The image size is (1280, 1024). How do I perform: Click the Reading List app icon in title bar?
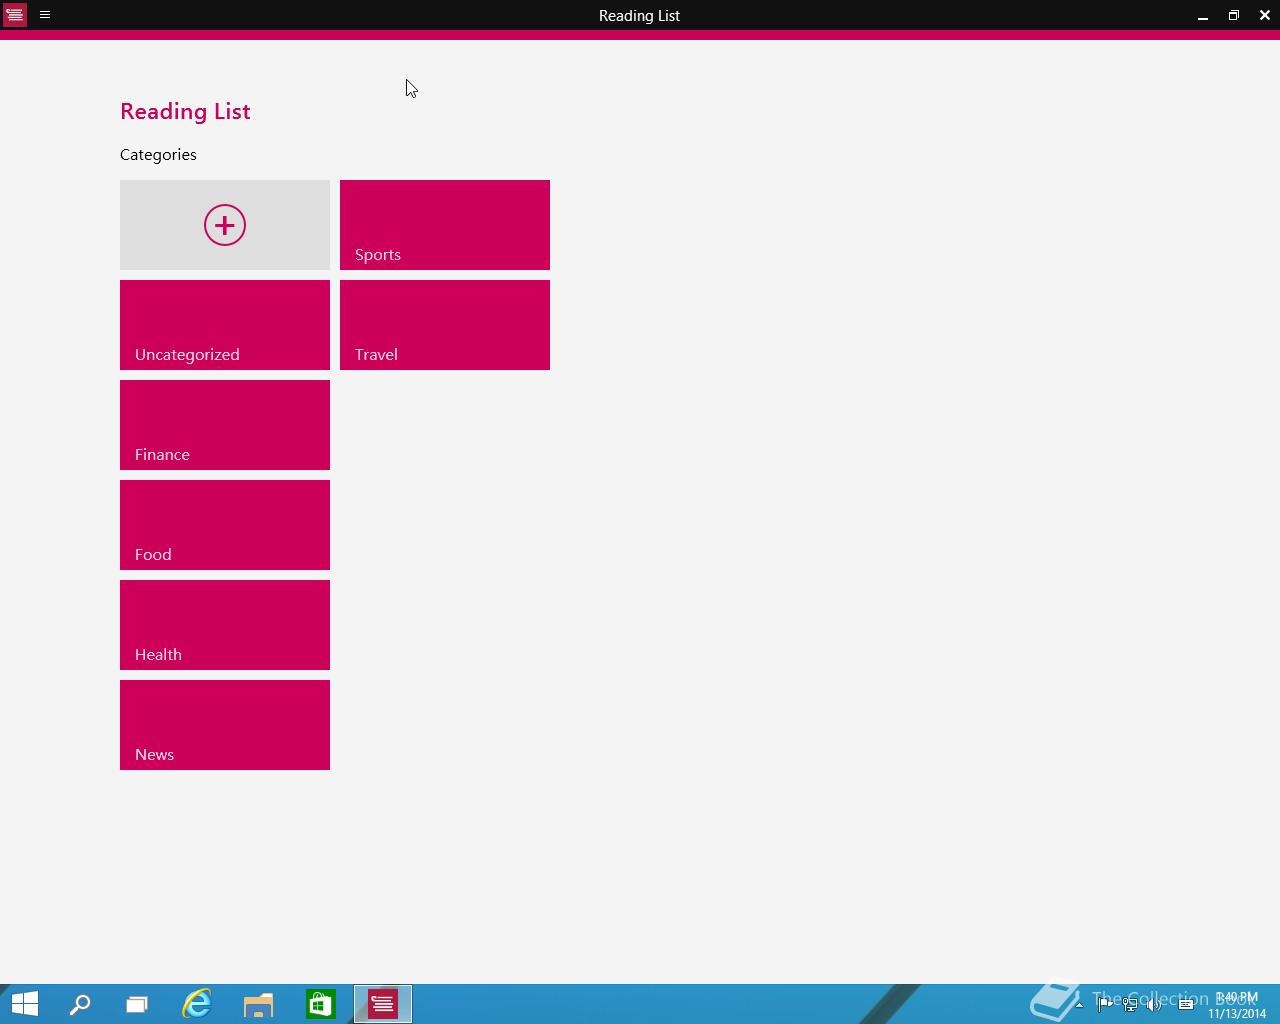(x=15, y=15)
